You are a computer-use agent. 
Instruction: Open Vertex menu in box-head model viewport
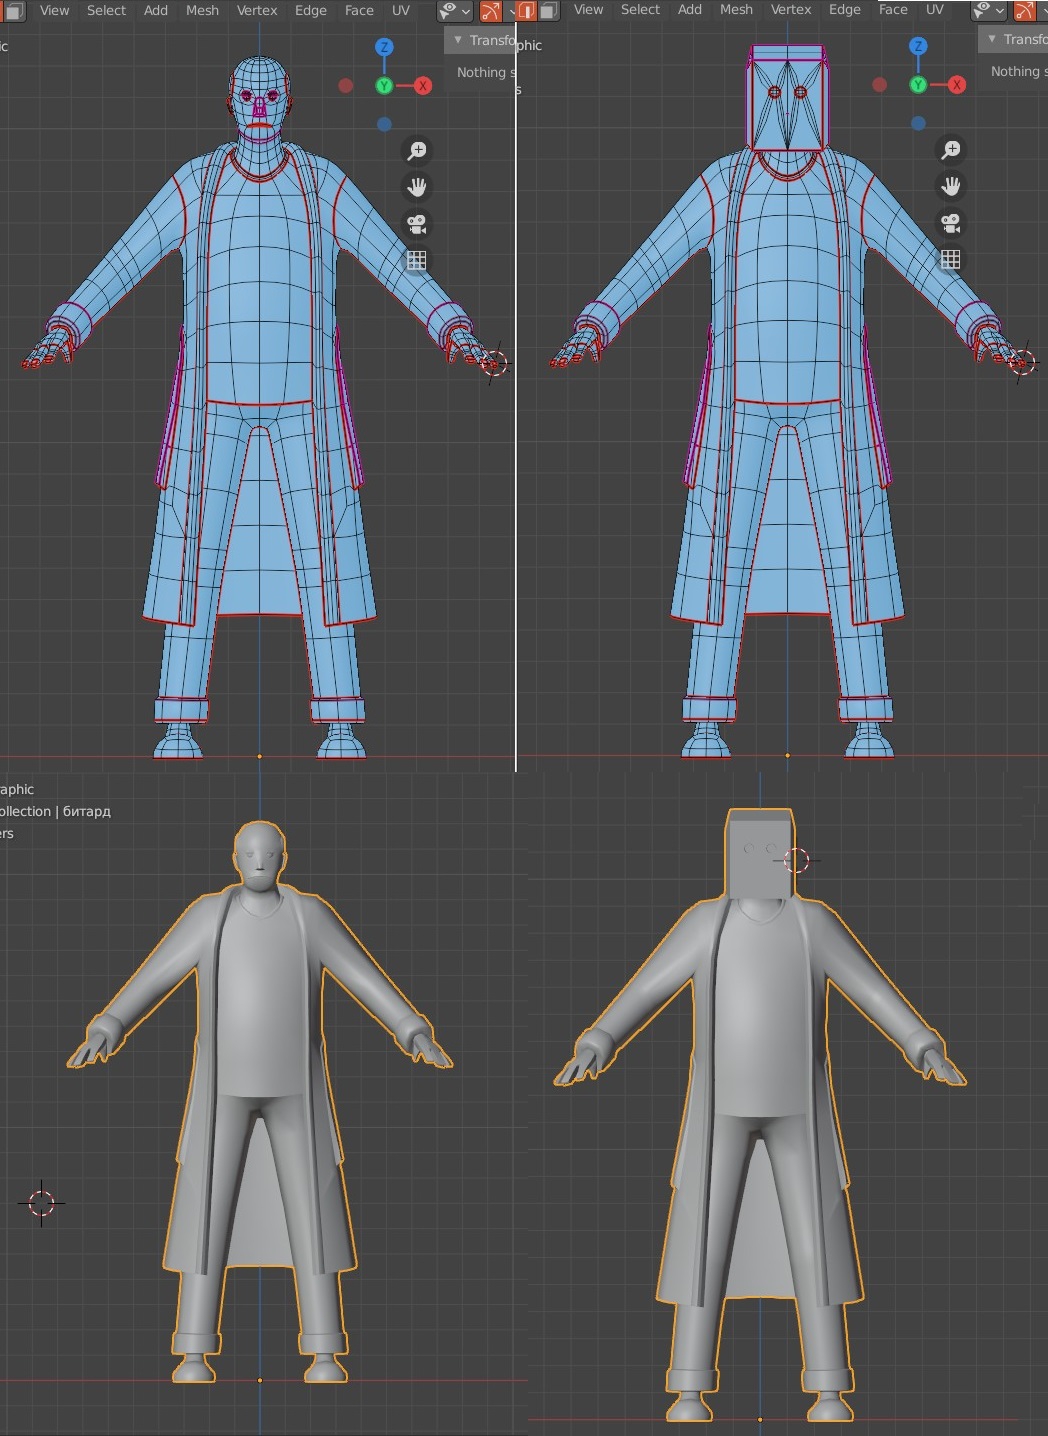[791, 9]
